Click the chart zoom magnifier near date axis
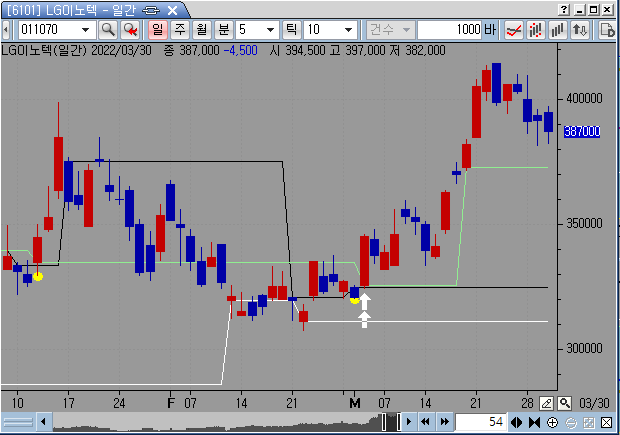 click(565, 402)
